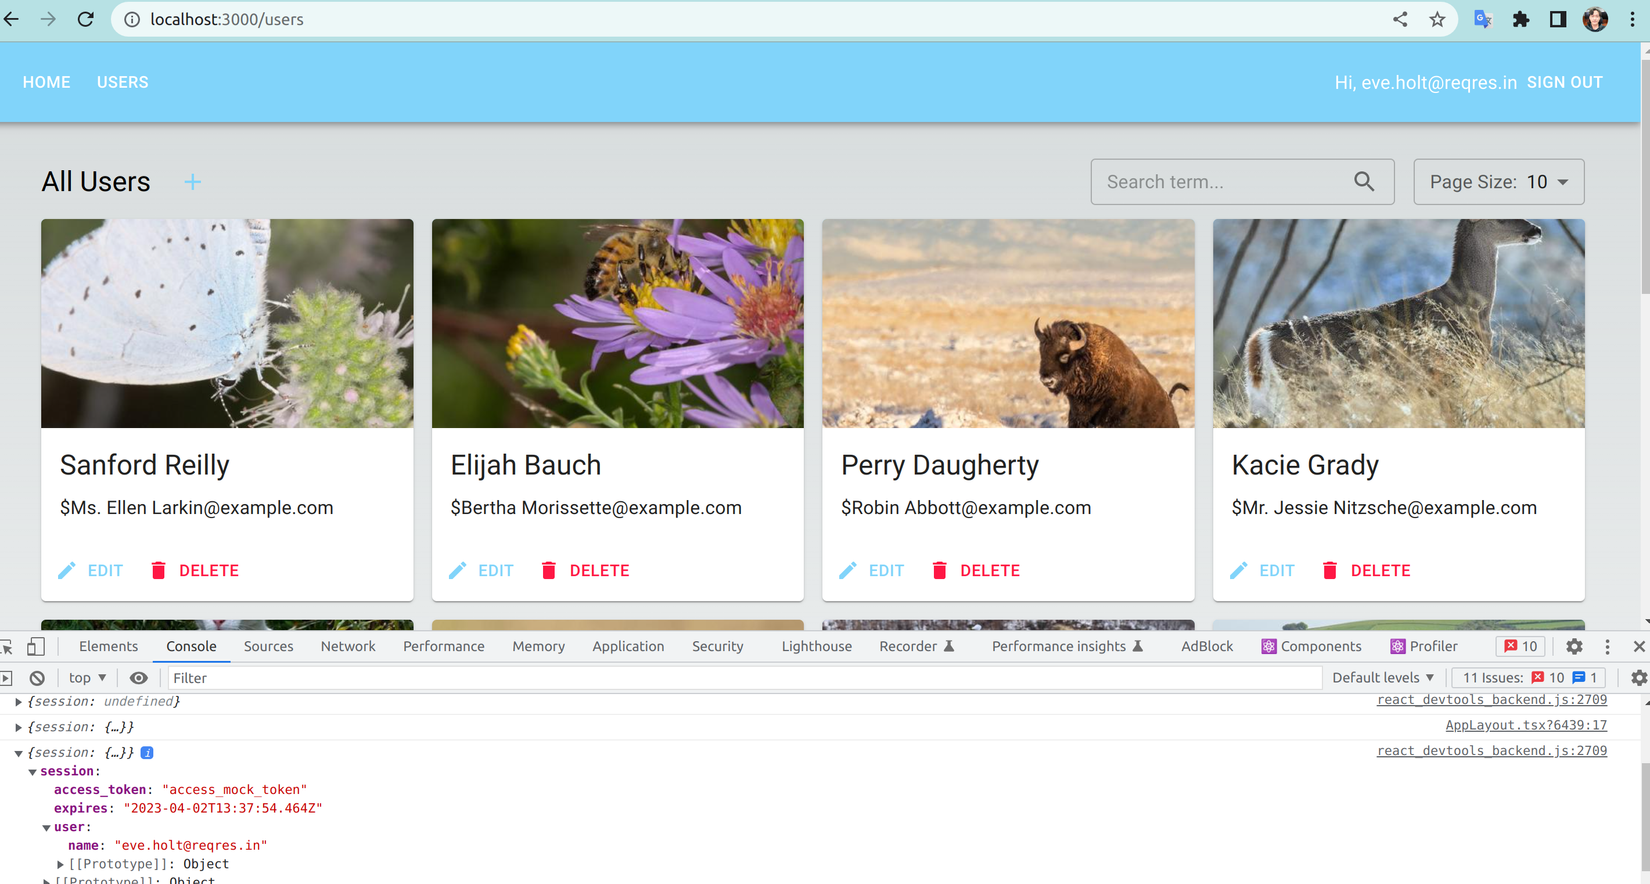1650x884 pixels.
Task: Expand the second {session: {…}} log entry
Action: pos(18,727)
